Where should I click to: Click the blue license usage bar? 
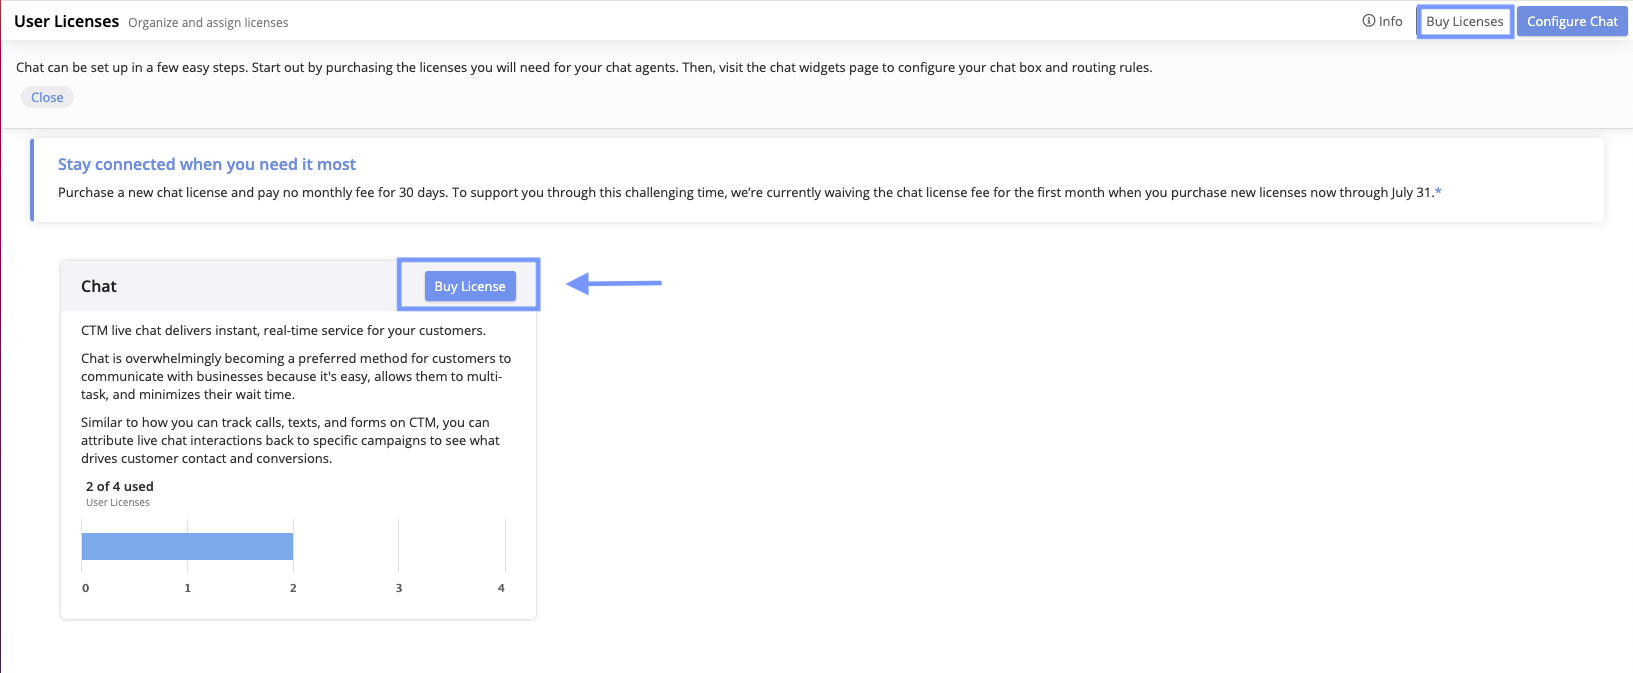tap(187, 546)
